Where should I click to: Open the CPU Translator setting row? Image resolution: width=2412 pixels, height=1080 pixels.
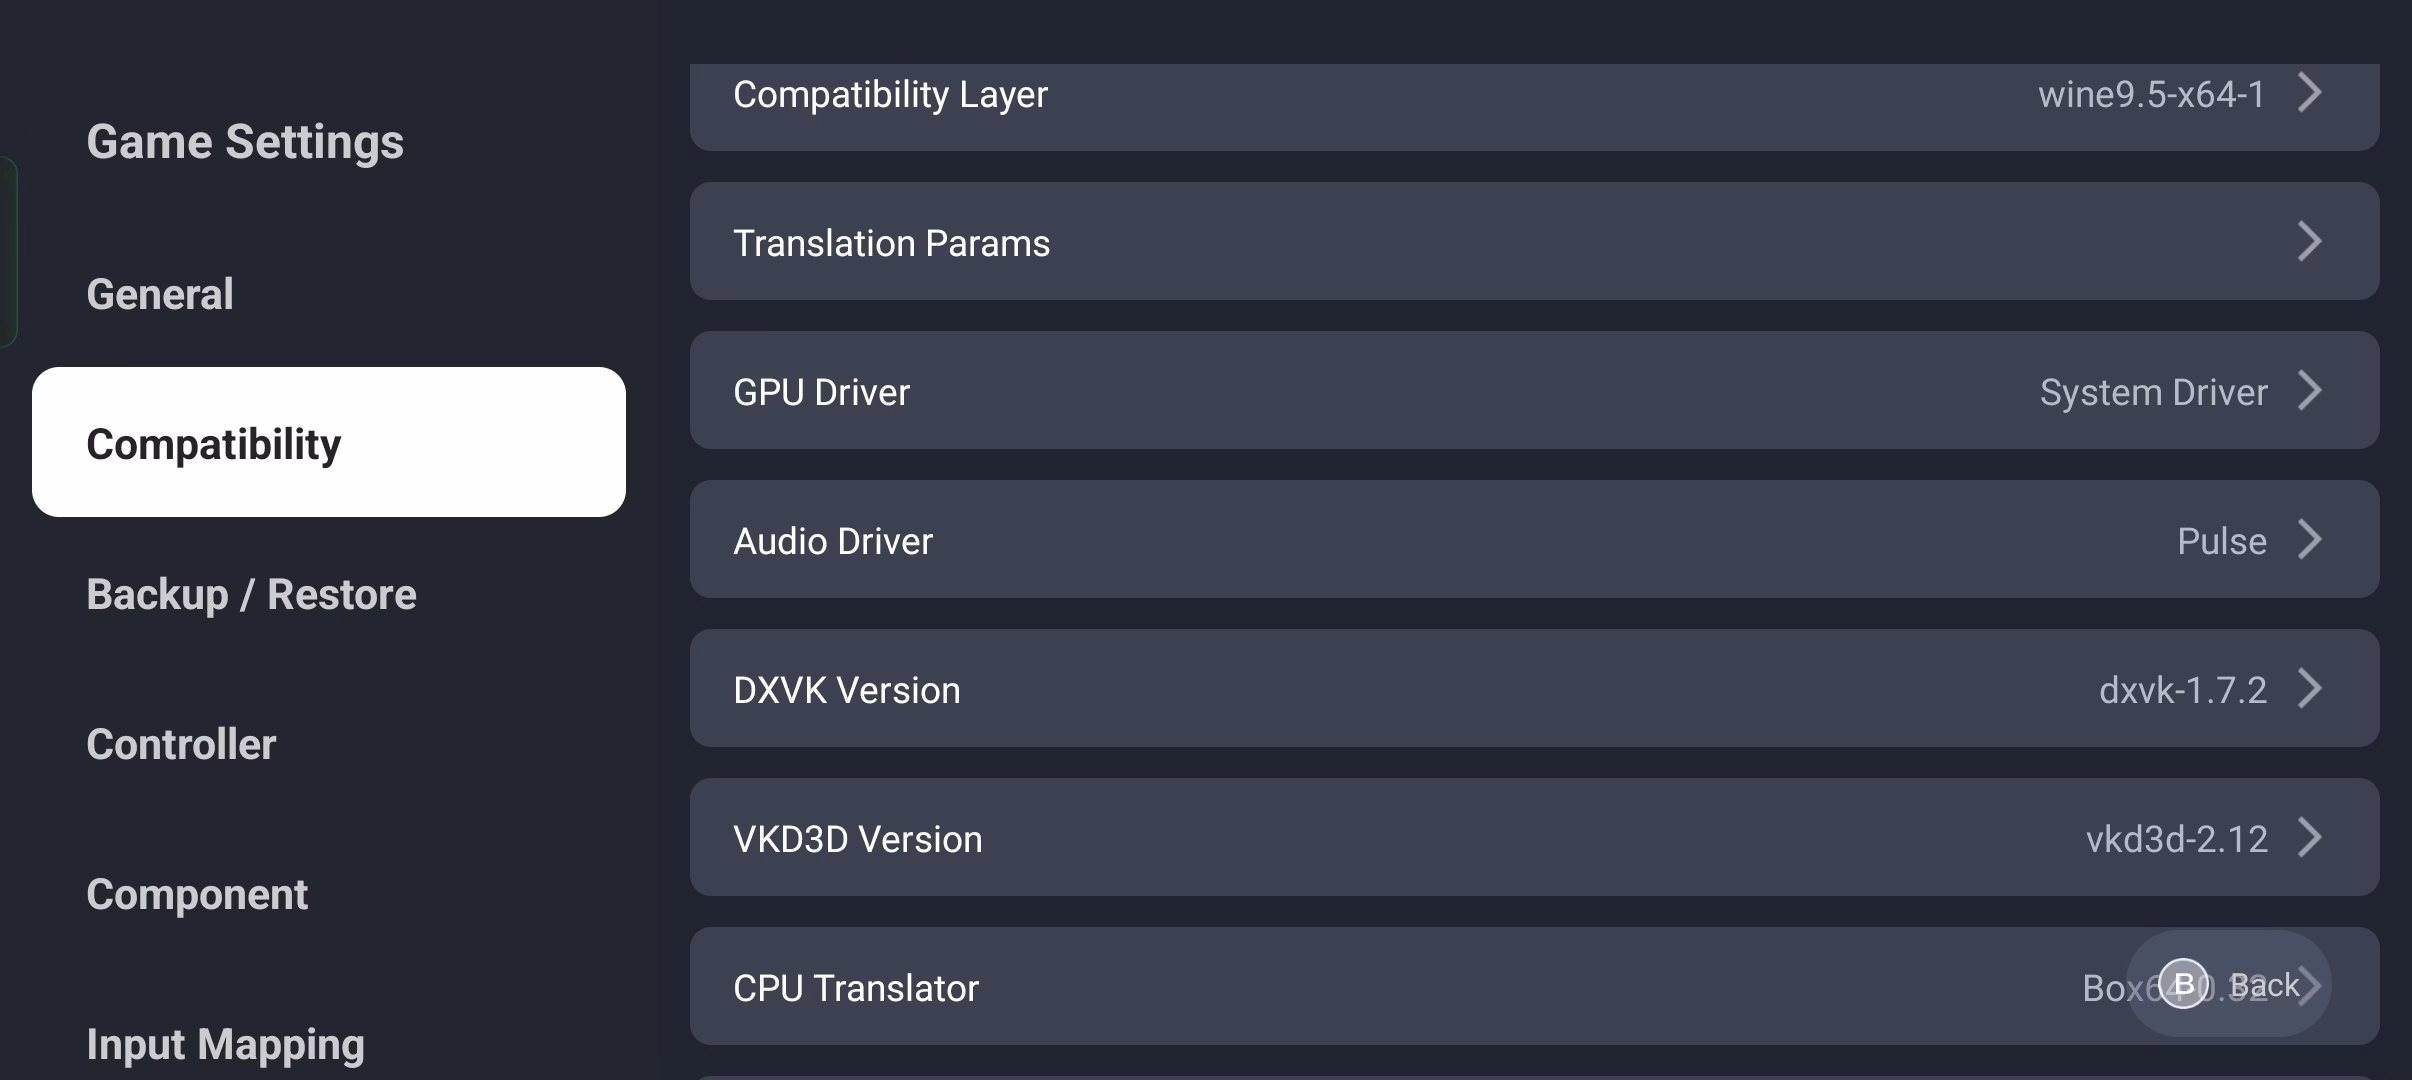click(x=1300, y=987)
